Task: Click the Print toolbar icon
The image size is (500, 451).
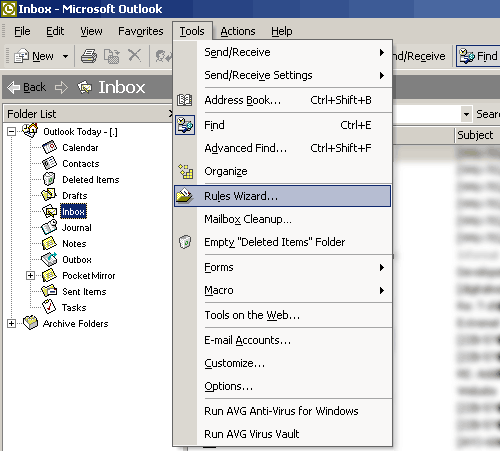Action: tap(89, 56)
